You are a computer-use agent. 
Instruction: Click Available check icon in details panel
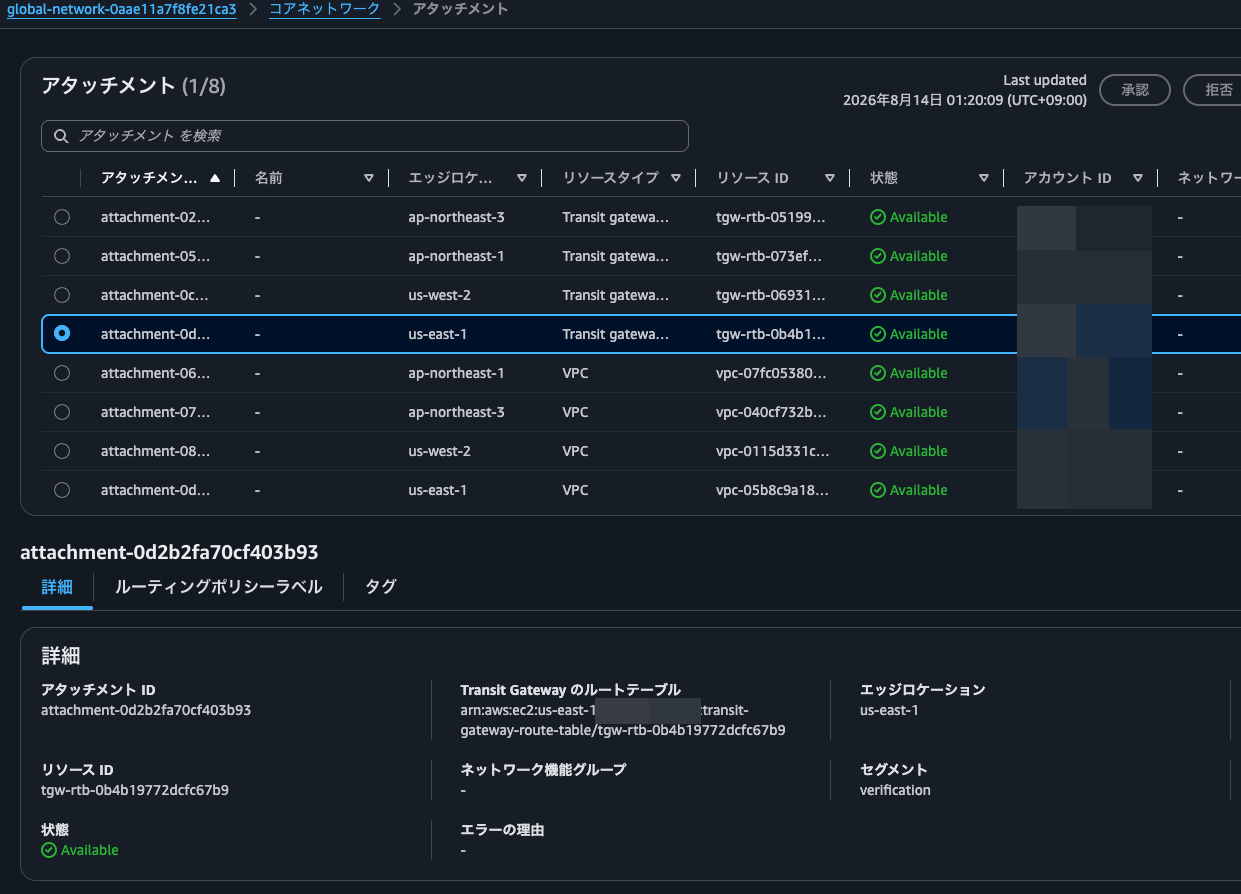[x=49, y=850]
